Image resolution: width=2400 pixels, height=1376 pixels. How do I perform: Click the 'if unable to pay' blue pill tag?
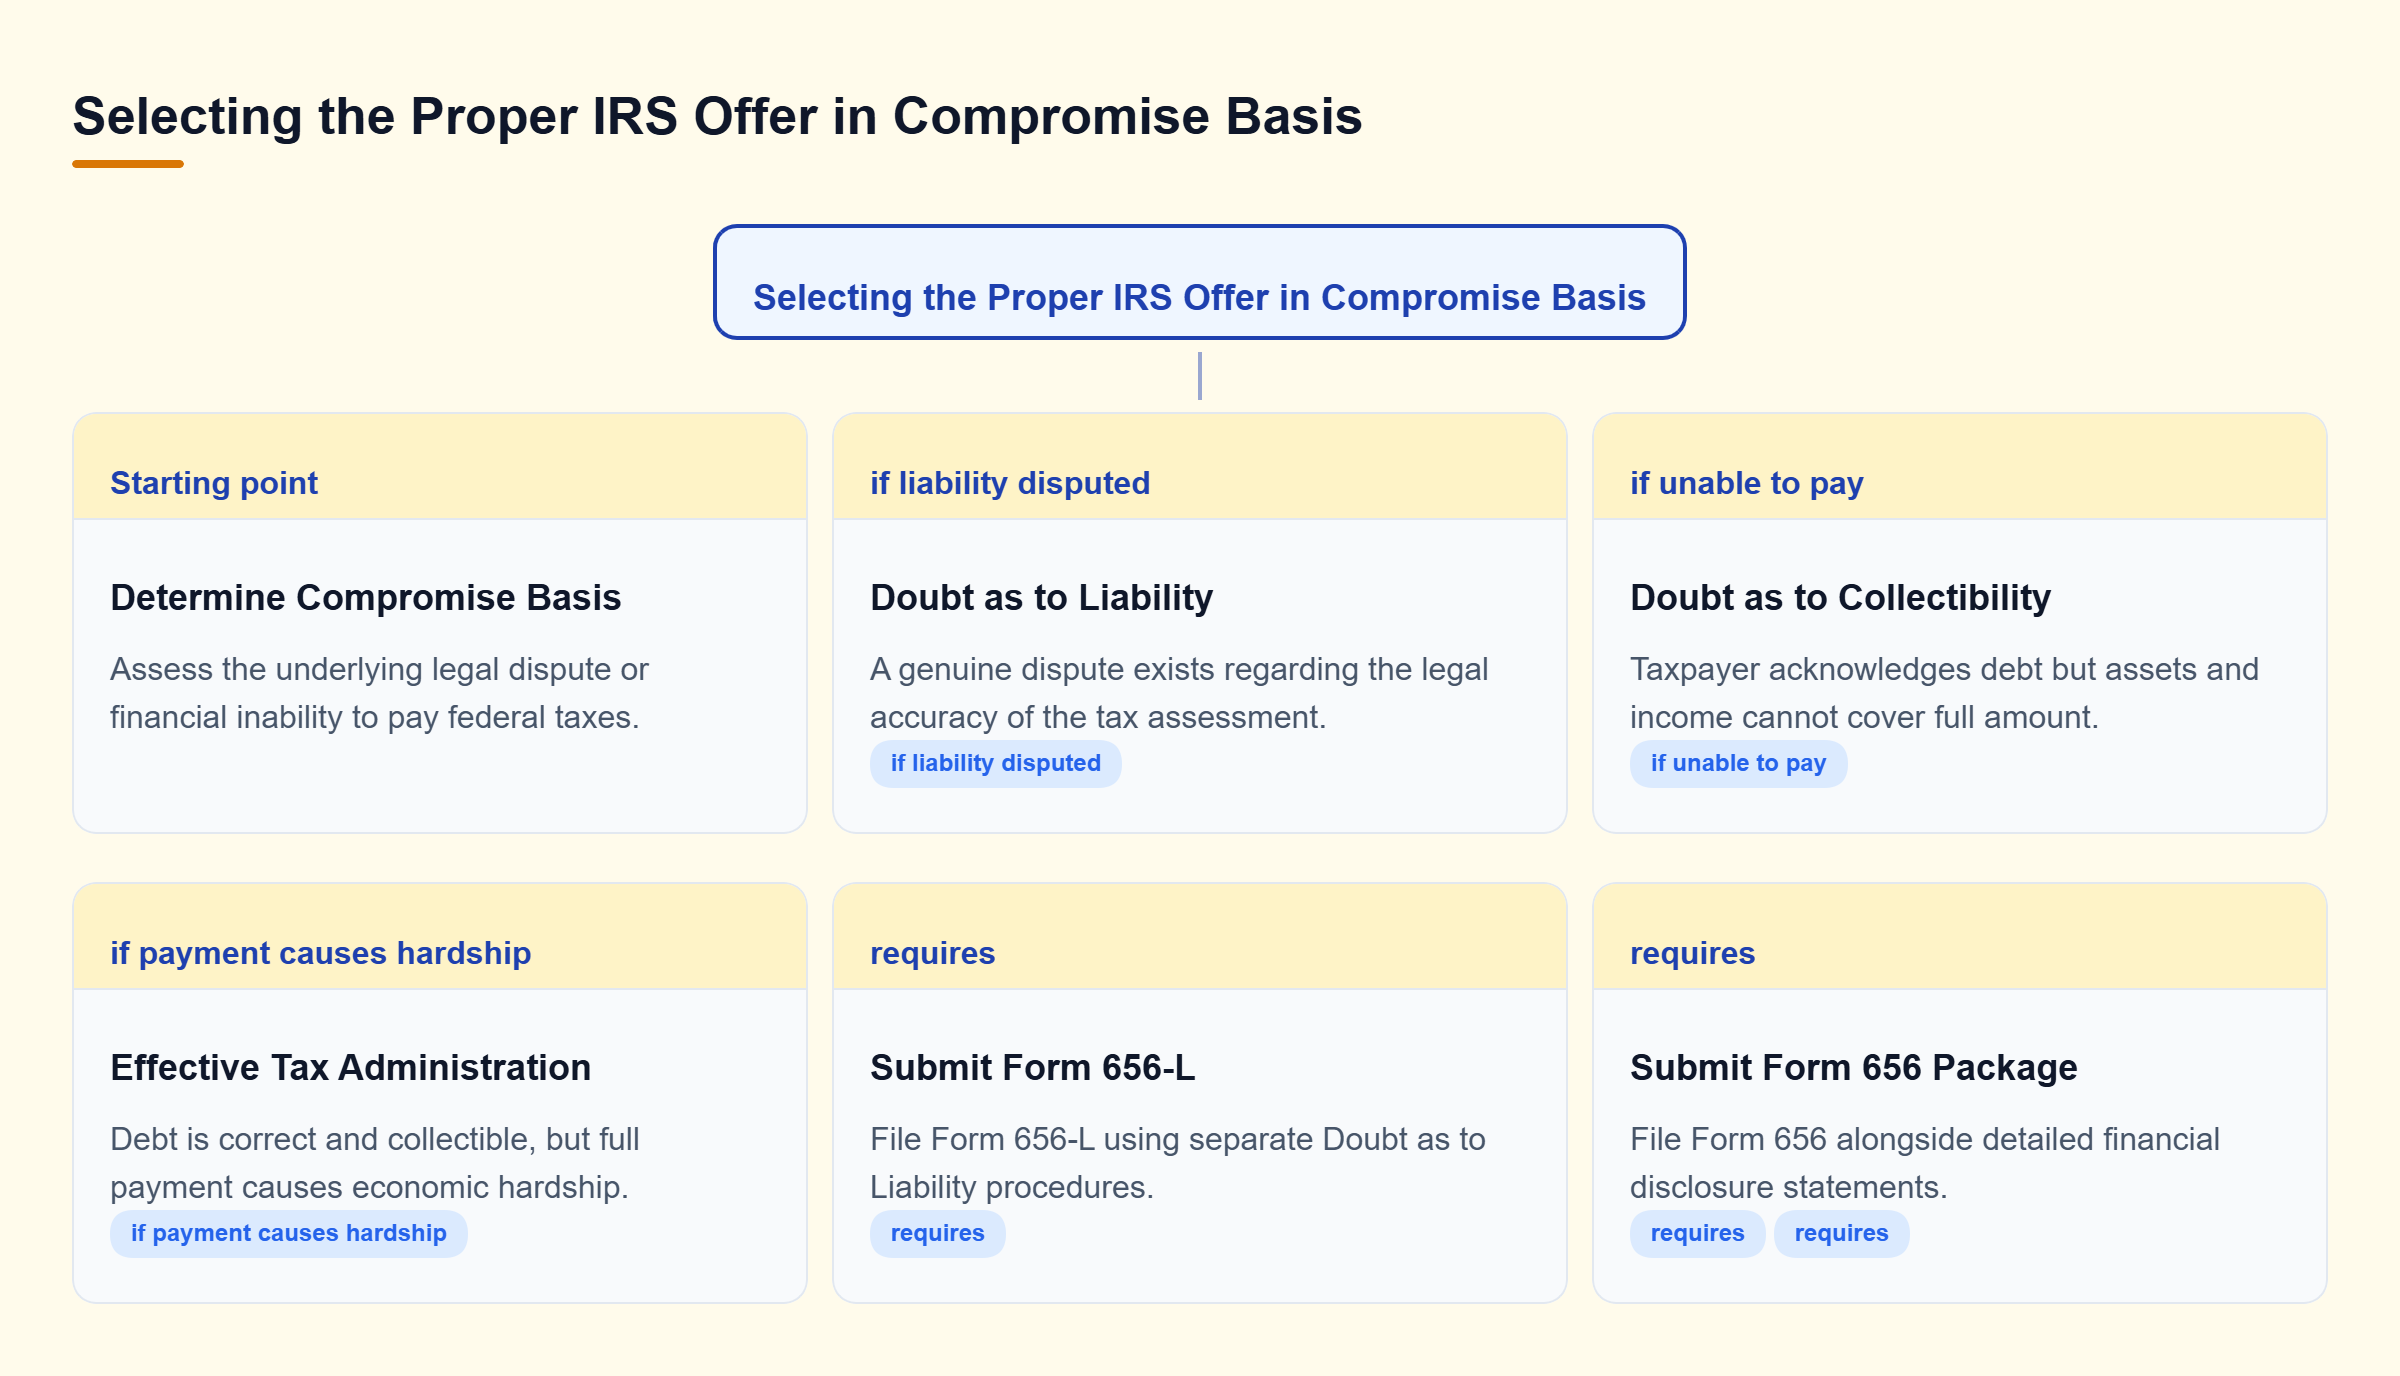[1738, 763]
